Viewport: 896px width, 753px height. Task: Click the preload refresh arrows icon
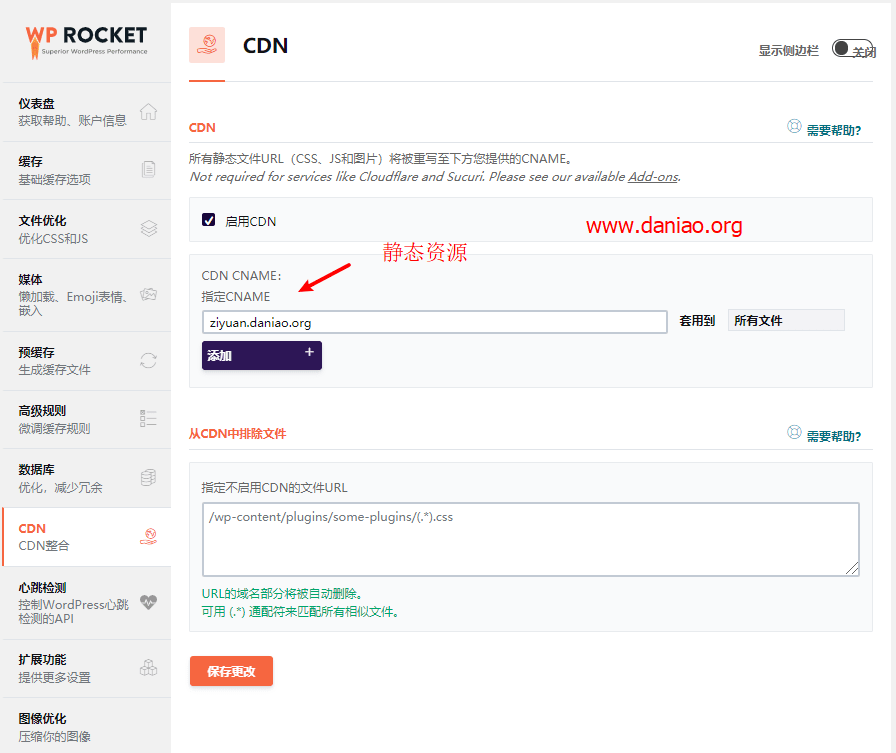(x=149, y=361)
